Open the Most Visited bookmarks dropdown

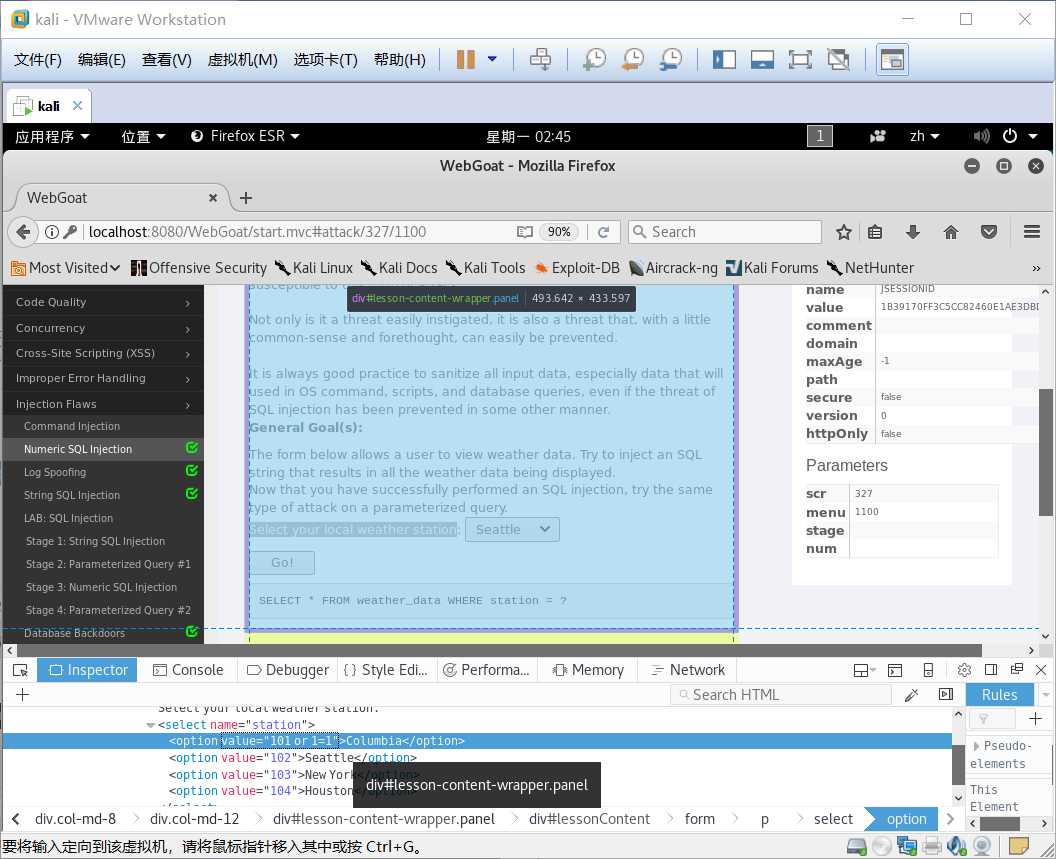(x=65, y=268)
